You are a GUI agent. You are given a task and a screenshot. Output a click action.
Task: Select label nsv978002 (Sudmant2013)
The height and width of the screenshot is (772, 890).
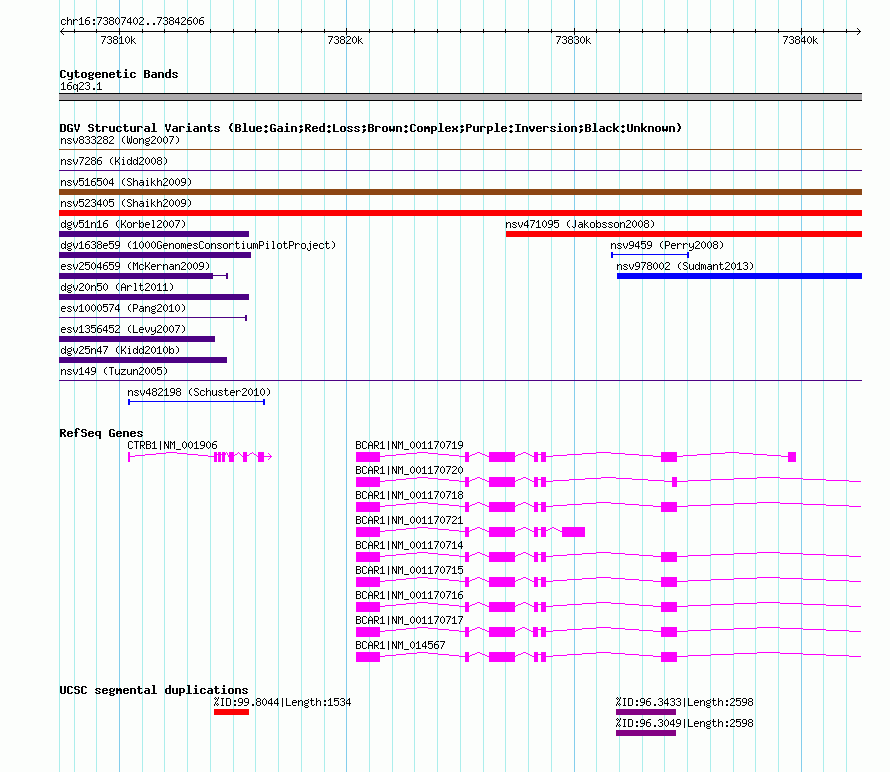coord(685,266)
